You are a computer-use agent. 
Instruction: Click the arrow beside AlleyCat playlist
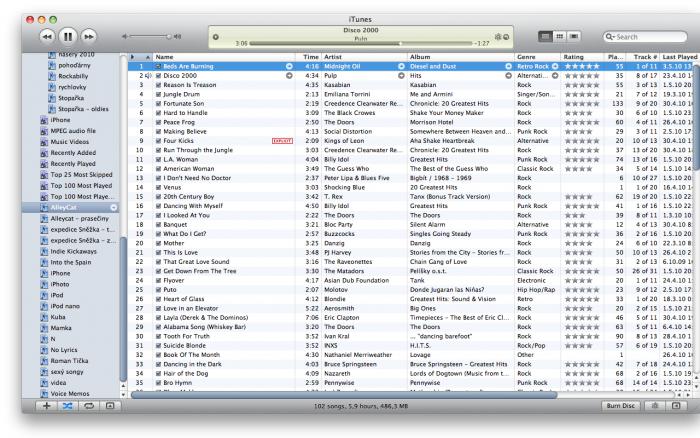113,206
